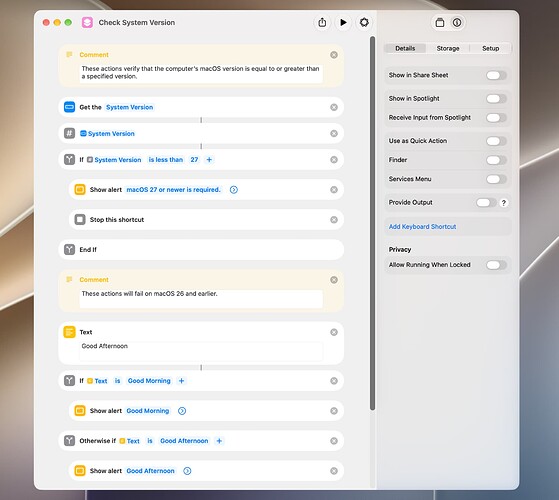
Task: Remove the If Text is Good Morning action
Action: click(334, 381)
